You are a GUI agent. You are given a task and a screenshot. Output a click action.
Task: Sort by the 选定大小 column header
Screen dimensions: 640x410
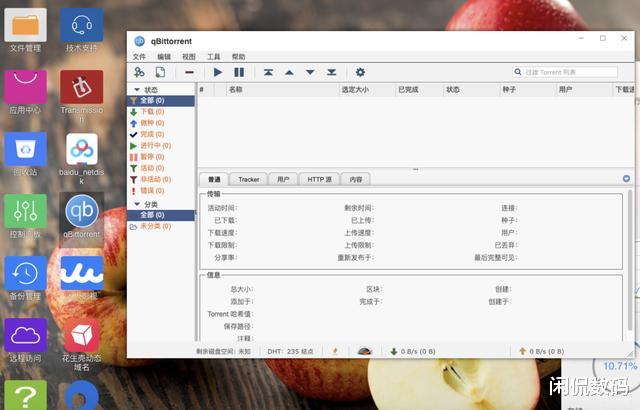point(367,89)
